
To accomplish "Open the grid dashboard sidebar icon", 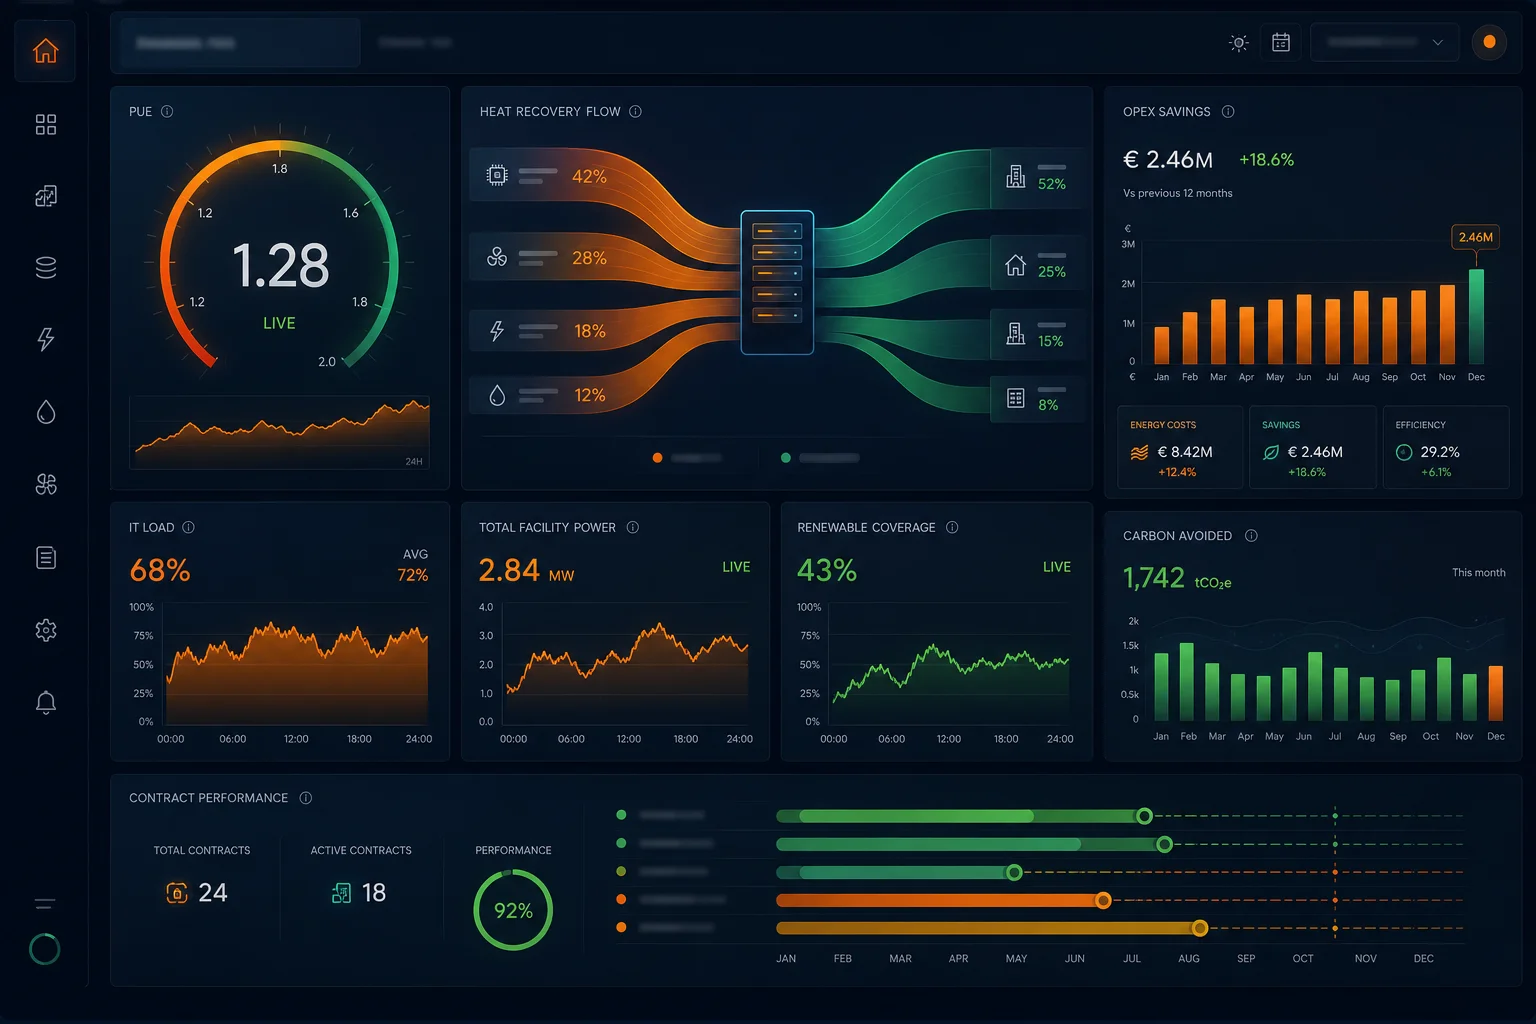I will tap(46, 124).
